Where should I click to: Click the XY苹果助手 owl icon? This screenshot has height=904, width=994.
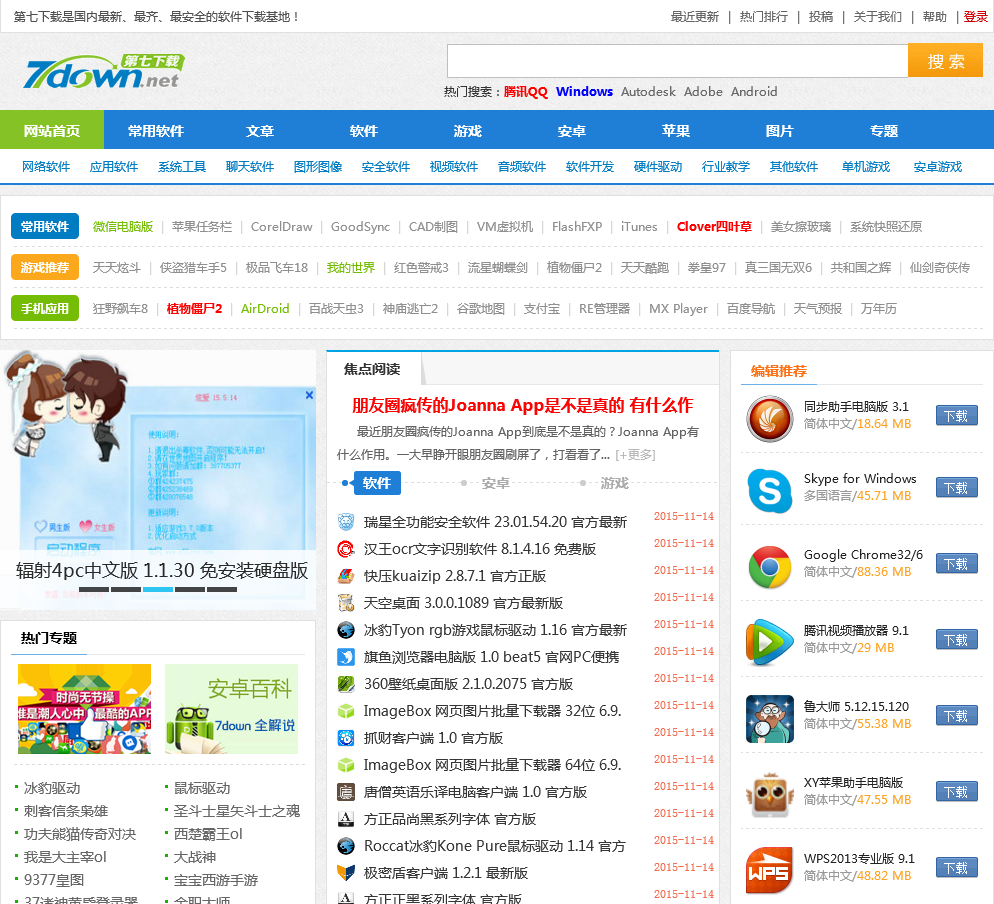(x=770, y=794)
